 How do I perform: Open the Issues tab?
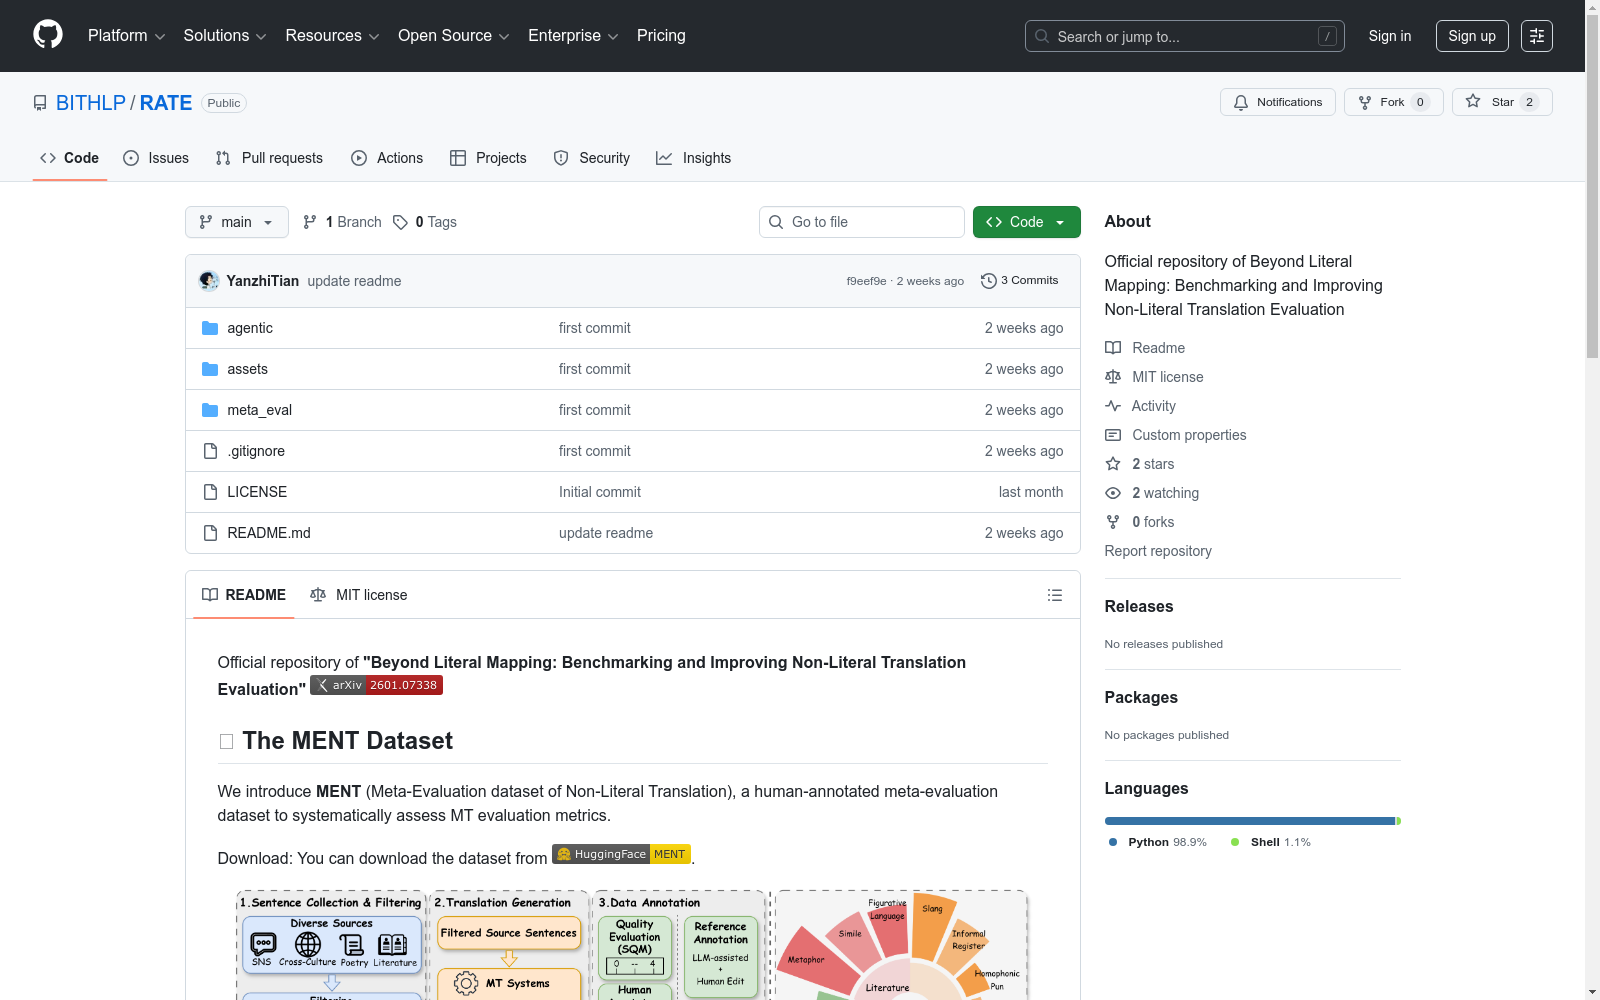point(156,158)
